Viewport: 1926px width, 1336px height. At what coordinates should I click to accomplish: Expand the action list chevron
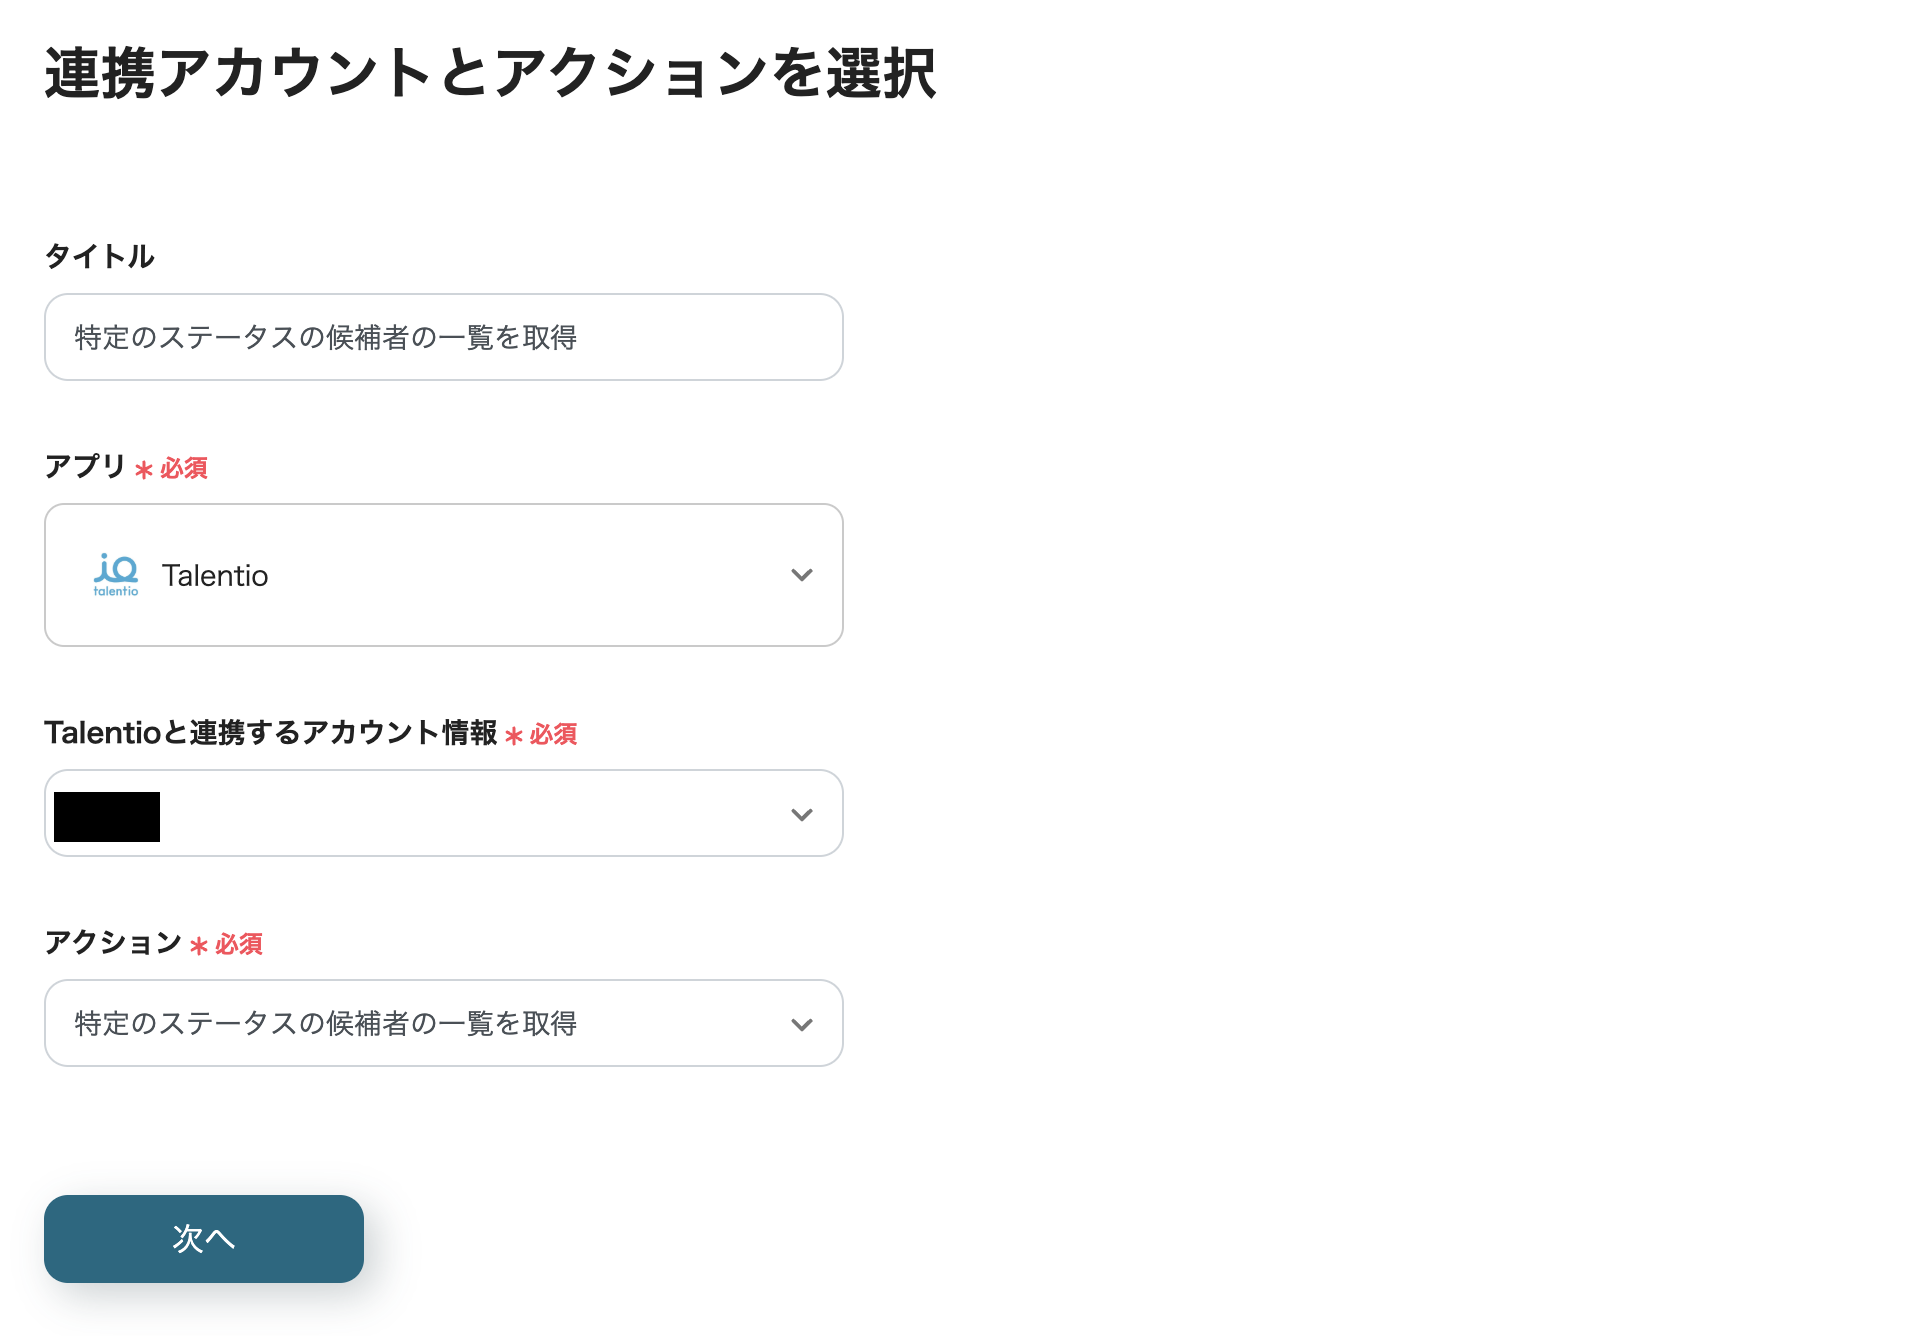800,1023
